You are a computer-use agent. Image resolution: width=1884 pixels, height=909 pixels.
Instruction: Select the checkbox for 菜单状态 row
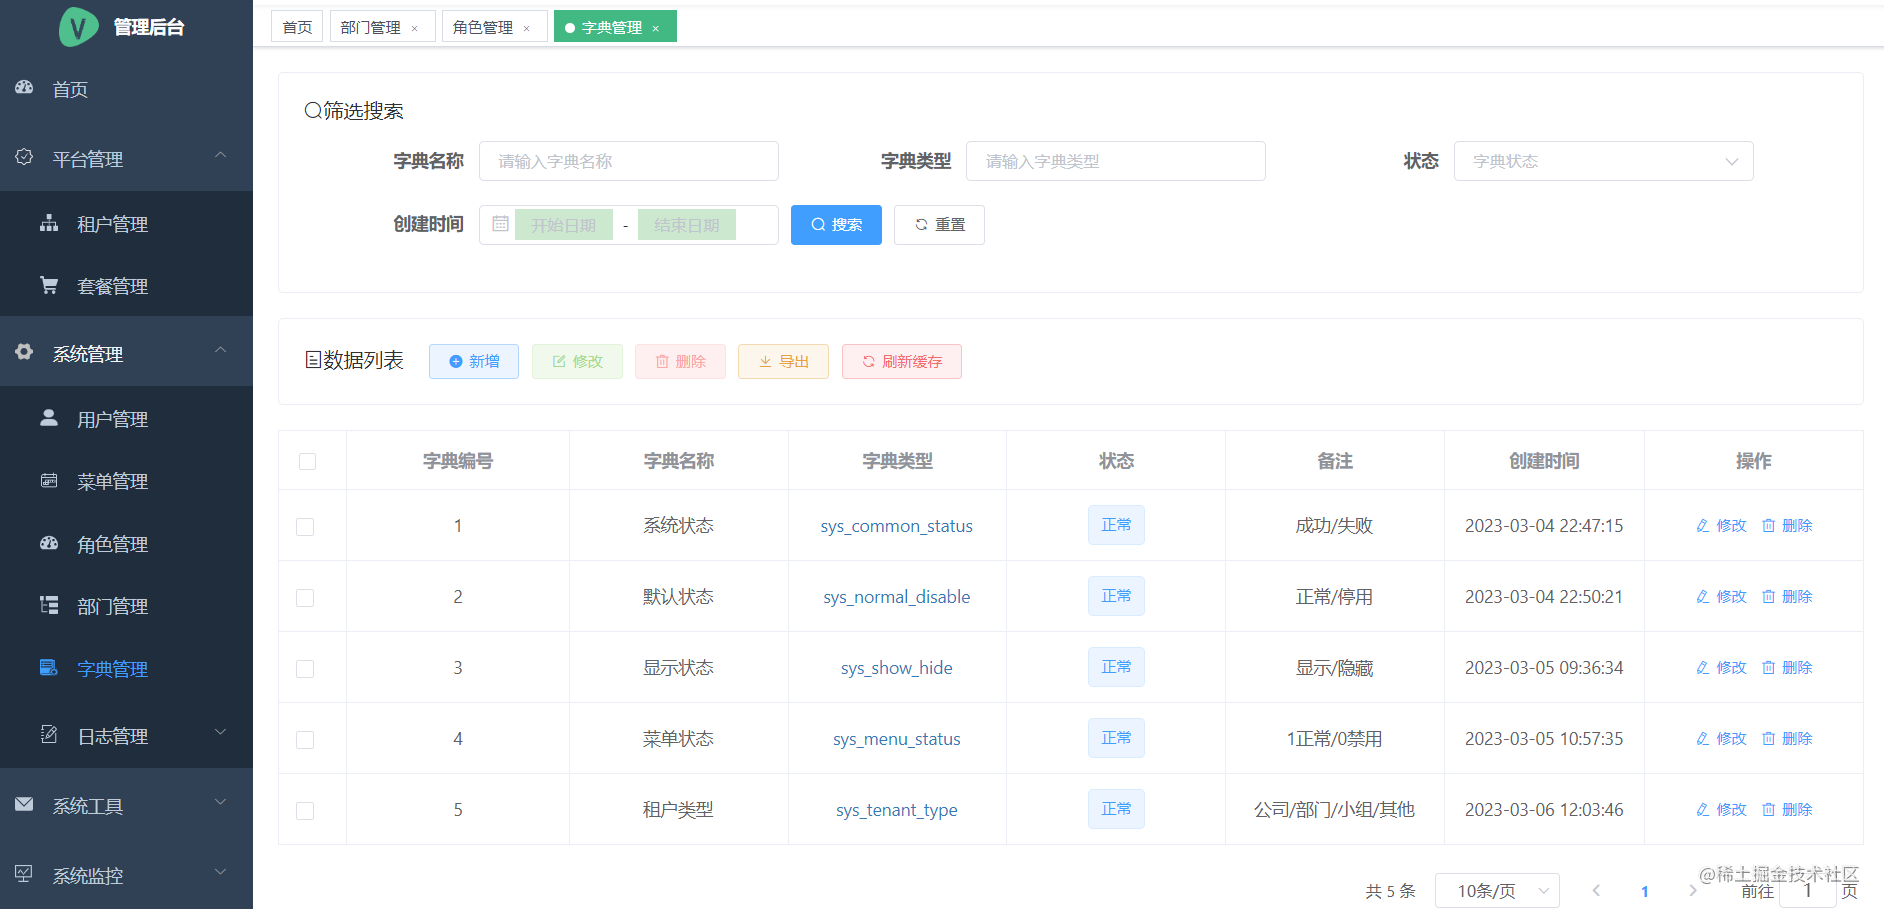point(305,739)
